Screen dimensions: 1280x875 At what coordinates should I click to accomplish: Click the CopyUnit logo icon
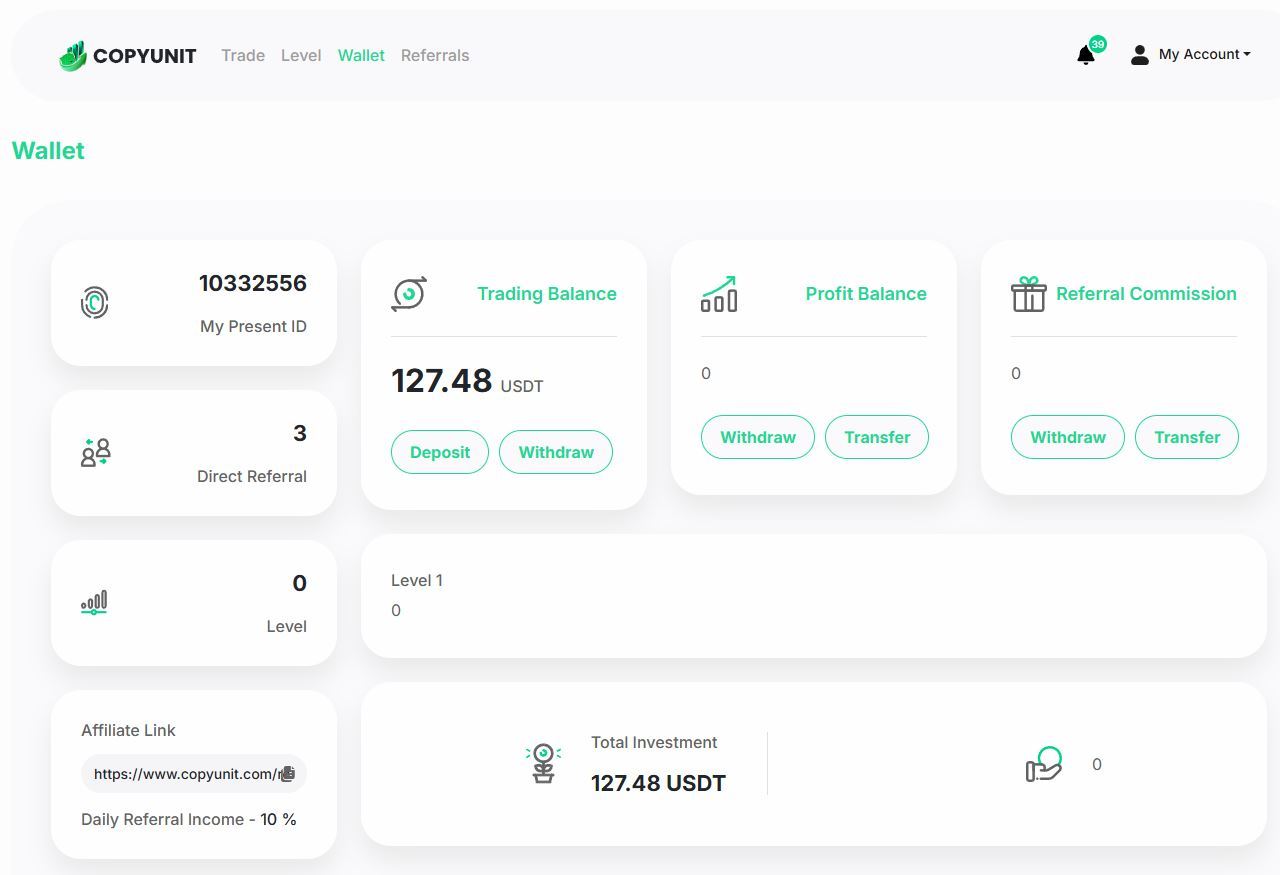tap(73, 56)
